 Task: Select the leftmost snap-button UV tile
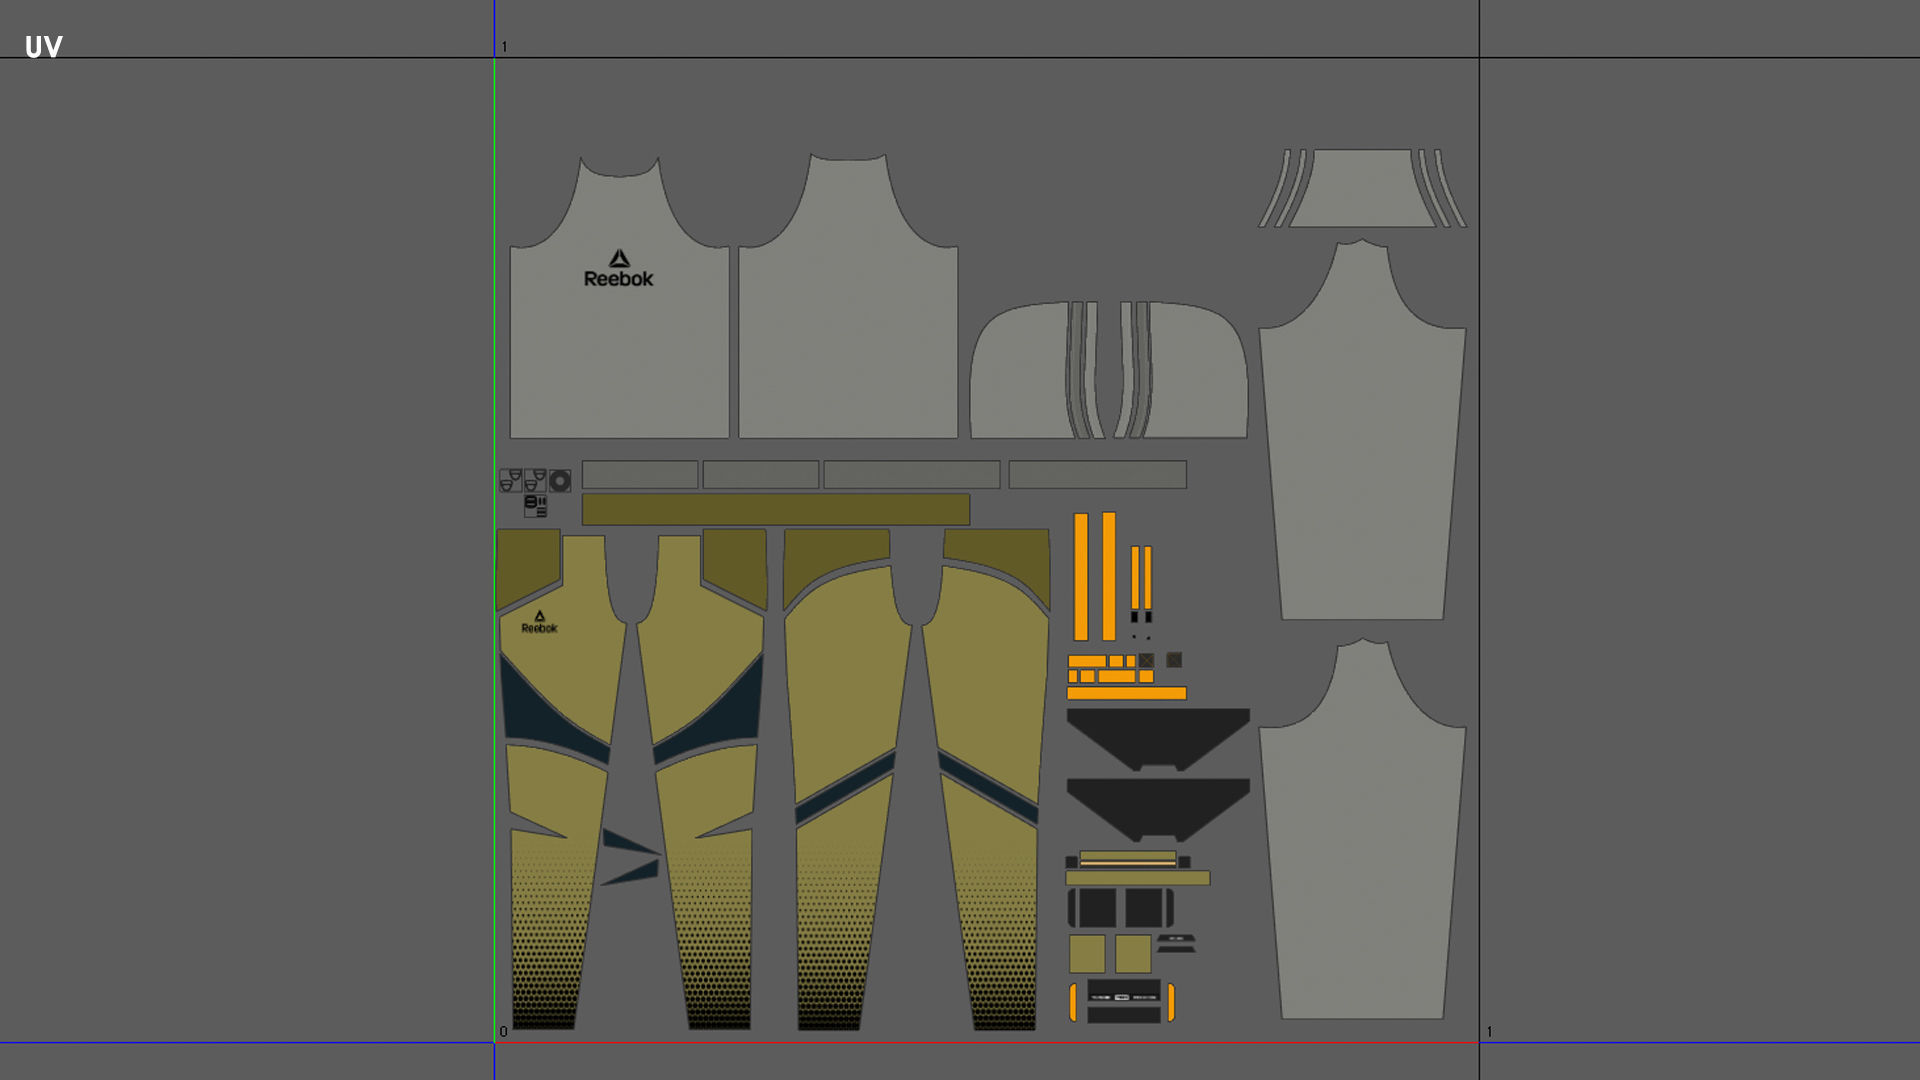pos(510,481)
